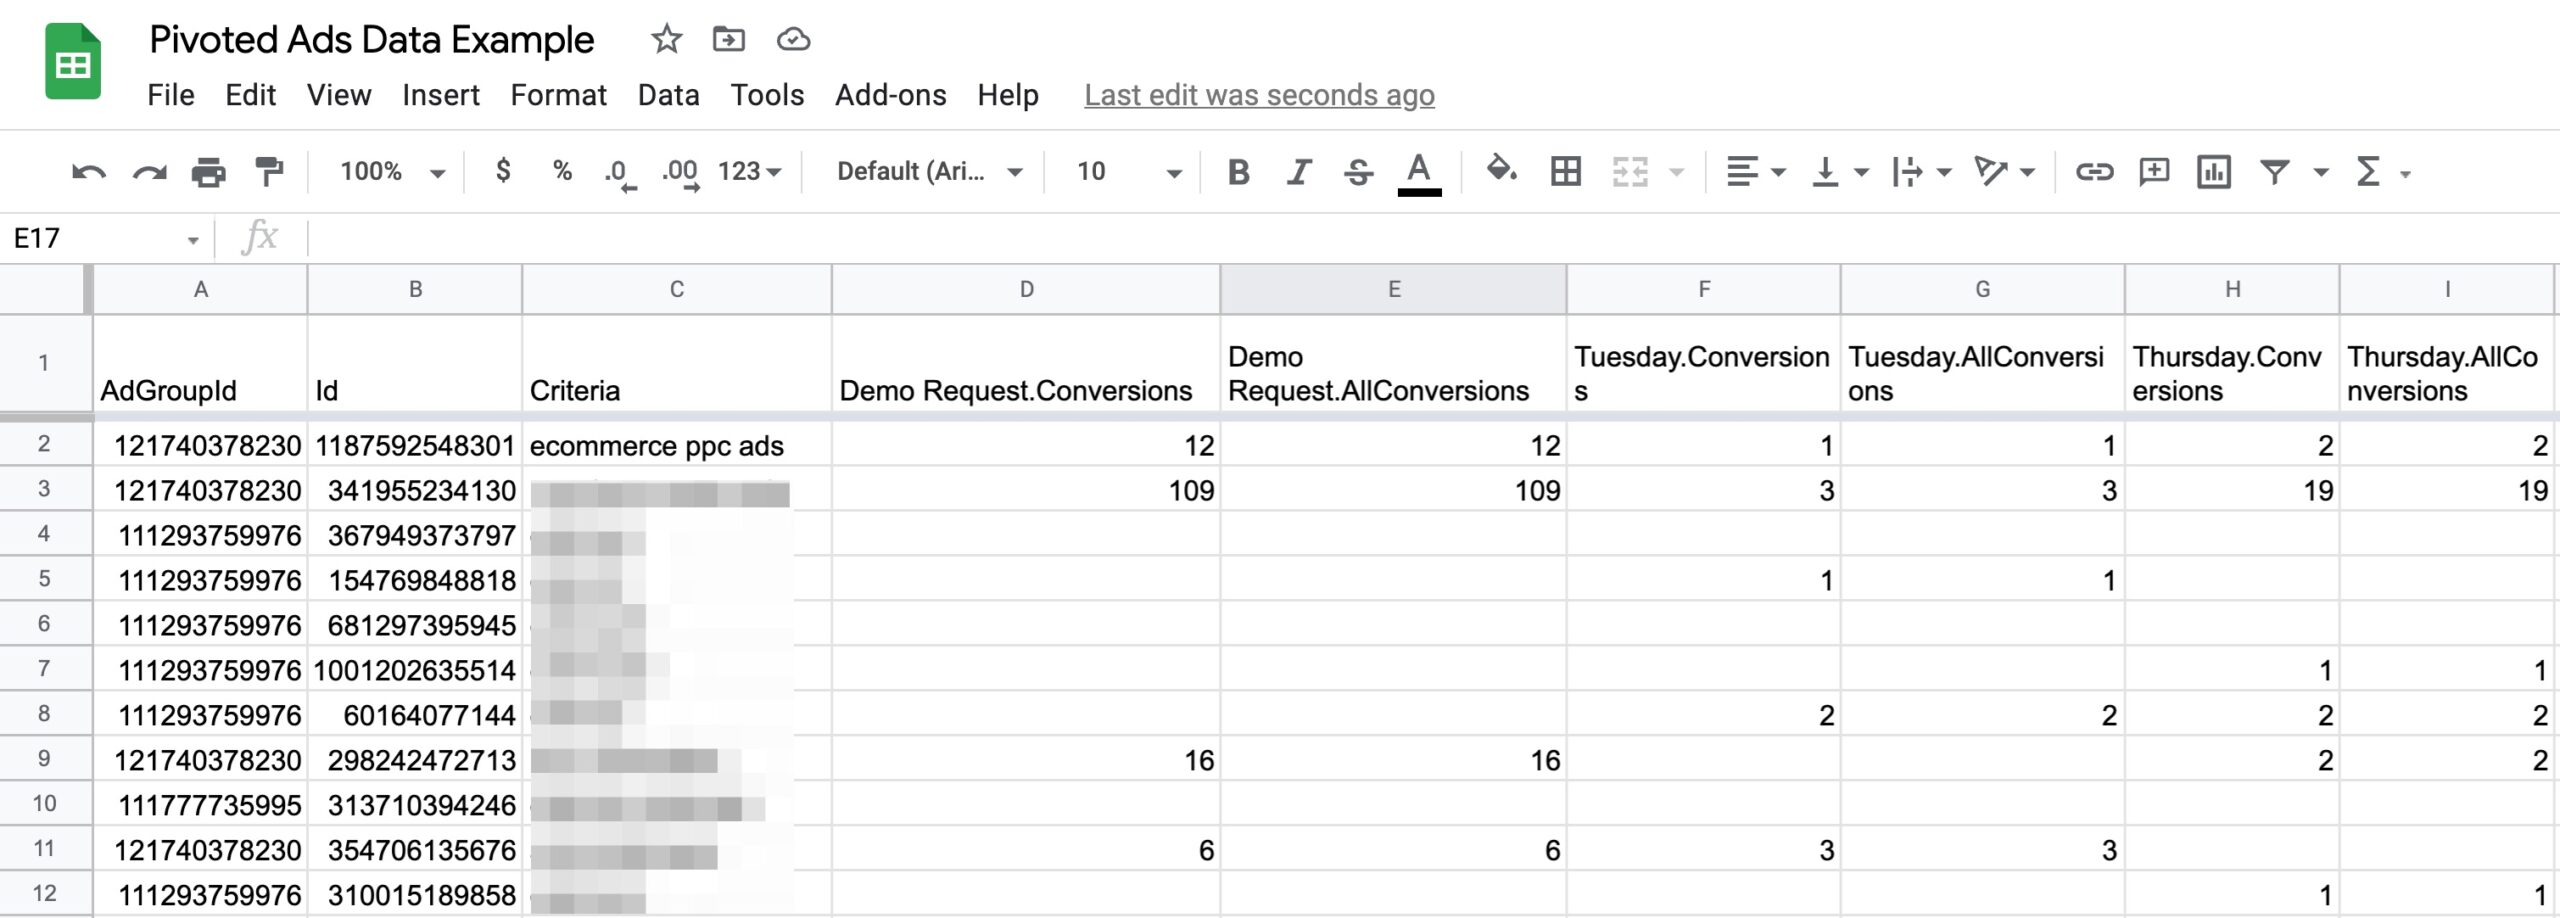
Task: Click the Format as currency button
Action: click(x=503, y=172)
